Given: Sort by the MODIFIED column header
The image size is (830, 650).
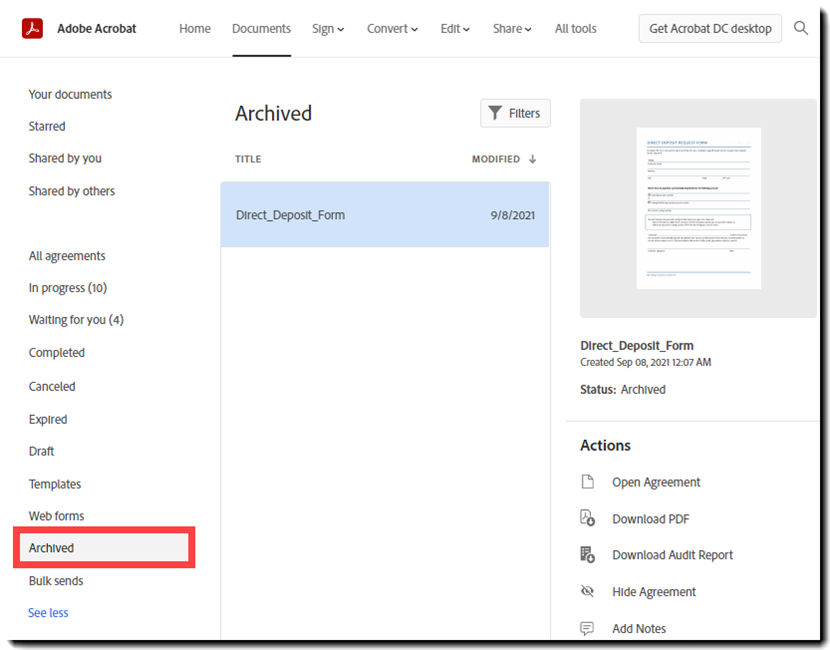Looking at the screenshot, I should (x=496, y=159).
